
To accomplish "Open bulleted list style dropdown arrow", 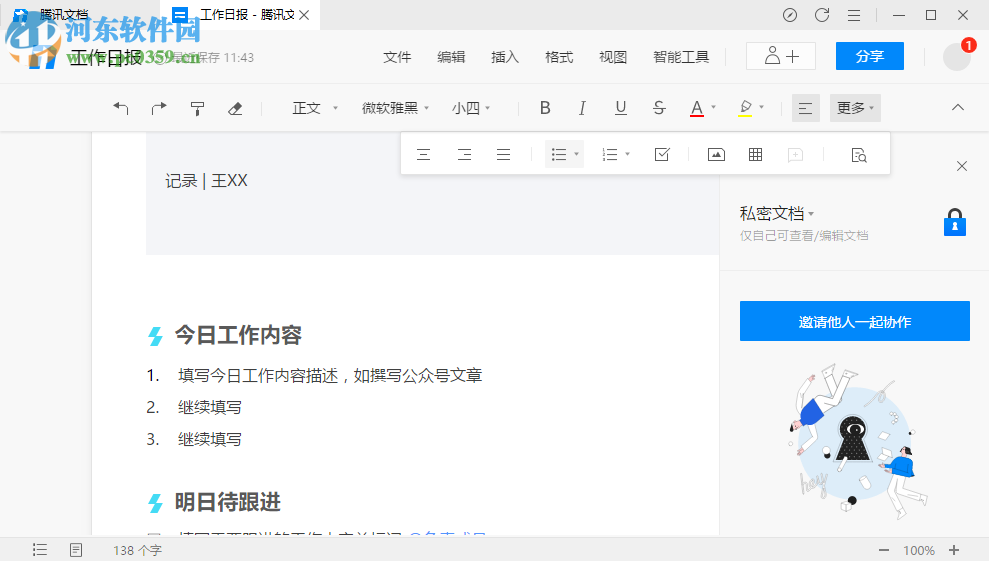I will (x=576, y=154).
